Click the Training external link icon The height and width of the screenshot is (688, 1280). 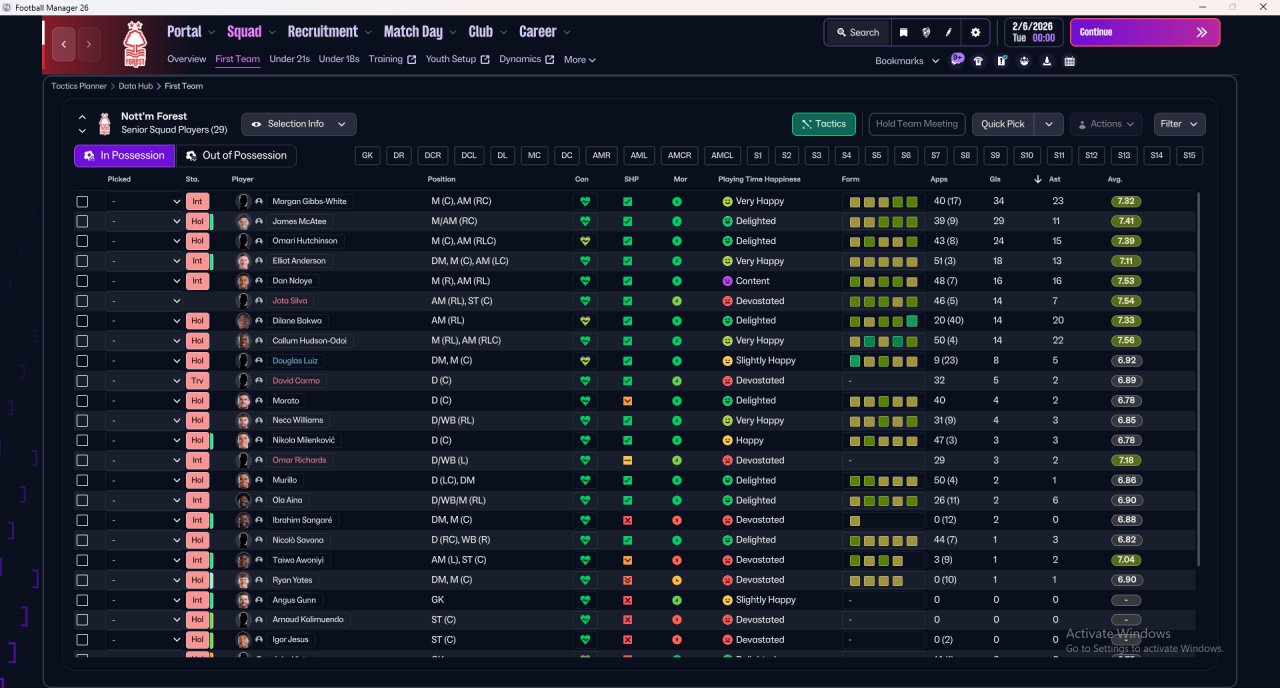[x=411, y=59]
